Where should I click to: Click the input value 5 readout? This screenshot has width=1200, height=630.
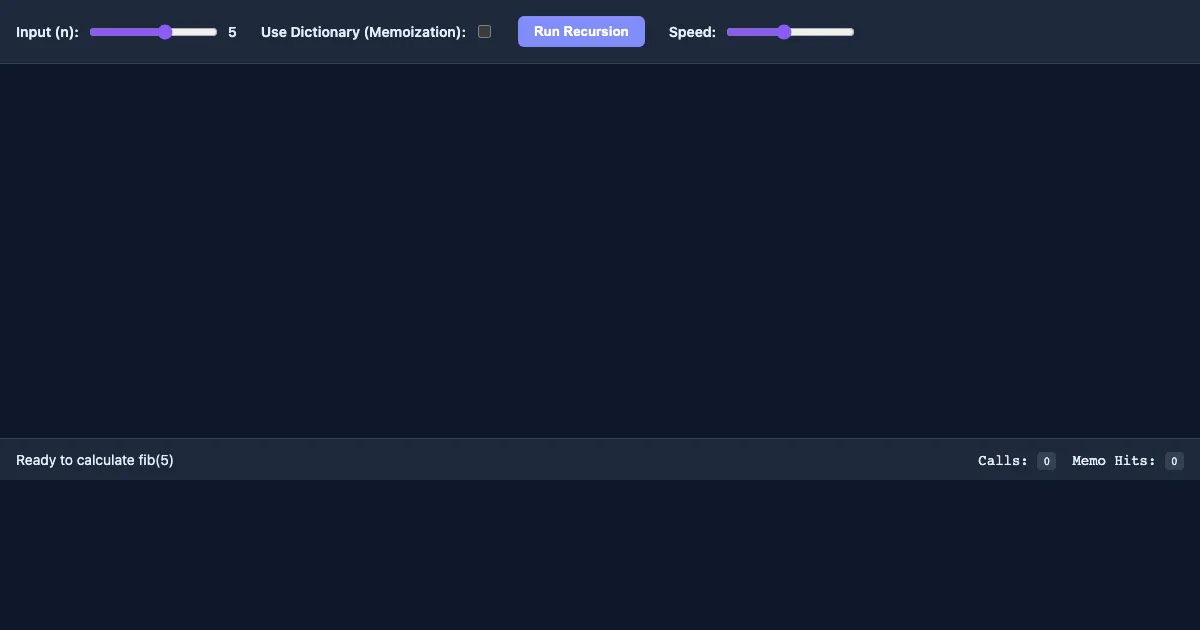[x=232, y=32]
